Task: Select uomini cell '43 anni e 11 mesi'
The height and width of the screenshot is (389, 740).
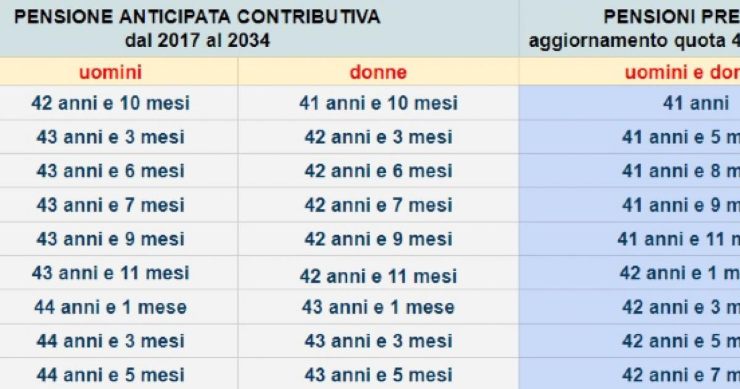Action: point(110,273)
